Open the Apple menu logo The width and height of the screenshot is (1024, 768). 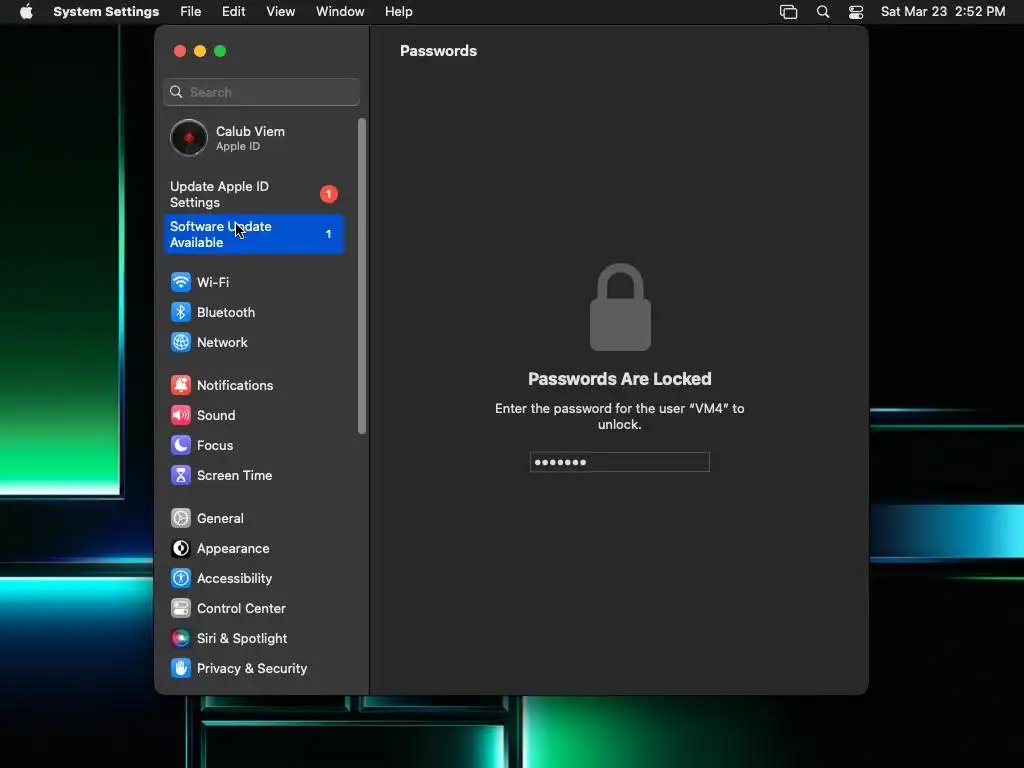tap(26, 12)
